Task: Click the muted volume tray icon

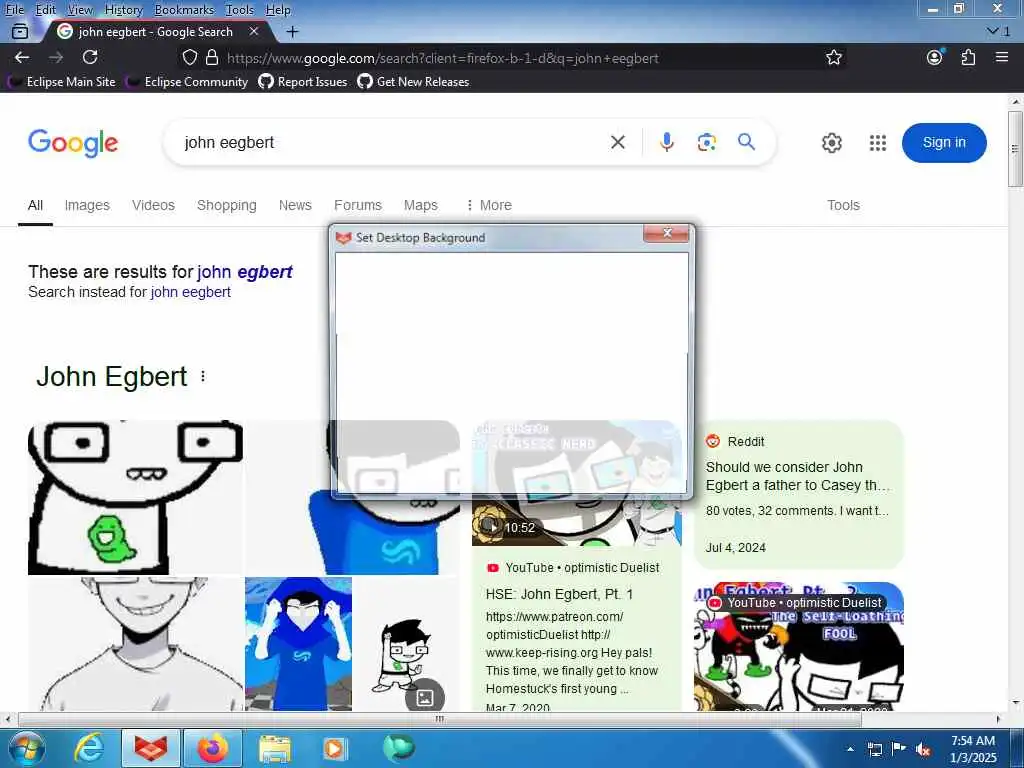Action: [x=923, y=749]
